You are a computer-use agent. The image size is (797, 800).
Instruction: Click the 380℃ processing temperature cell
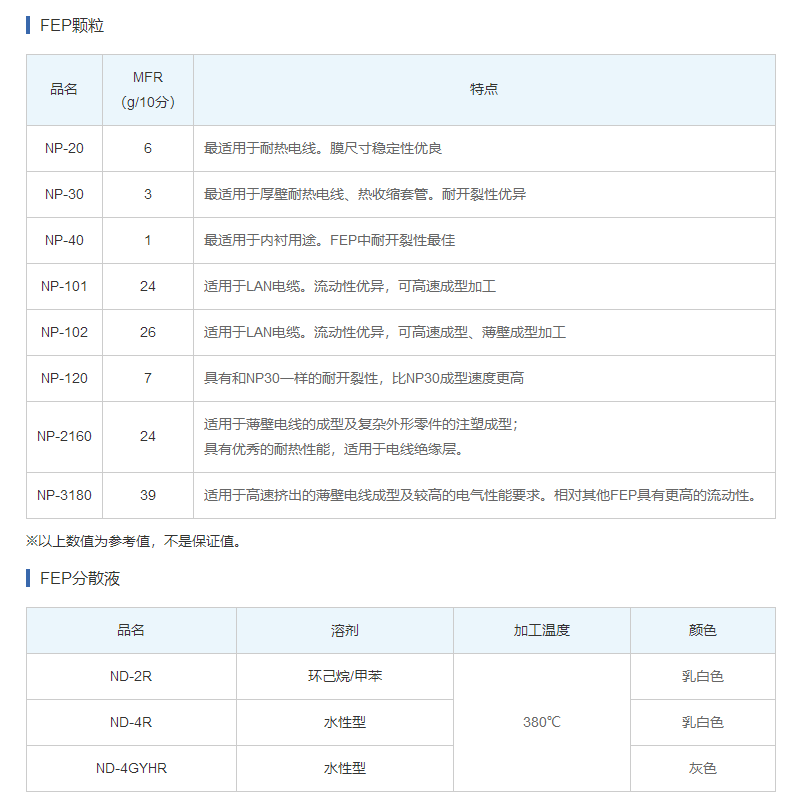click(x=542, y=722)
